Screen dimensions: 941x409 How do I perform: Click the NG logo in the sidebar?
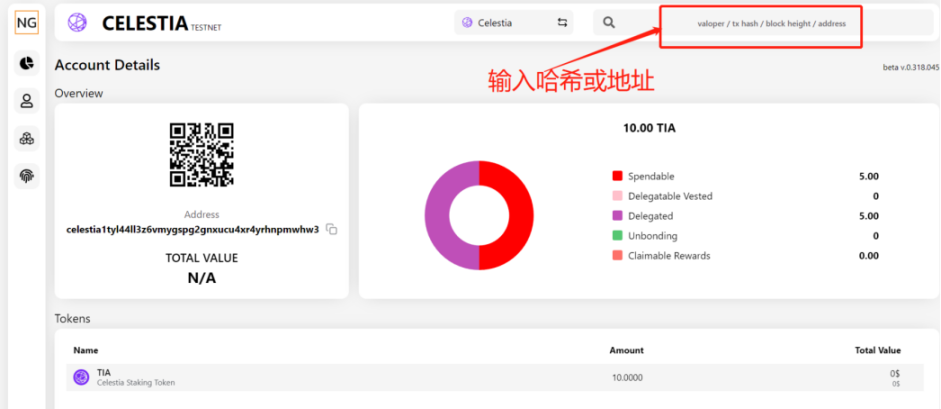[27, 23]
